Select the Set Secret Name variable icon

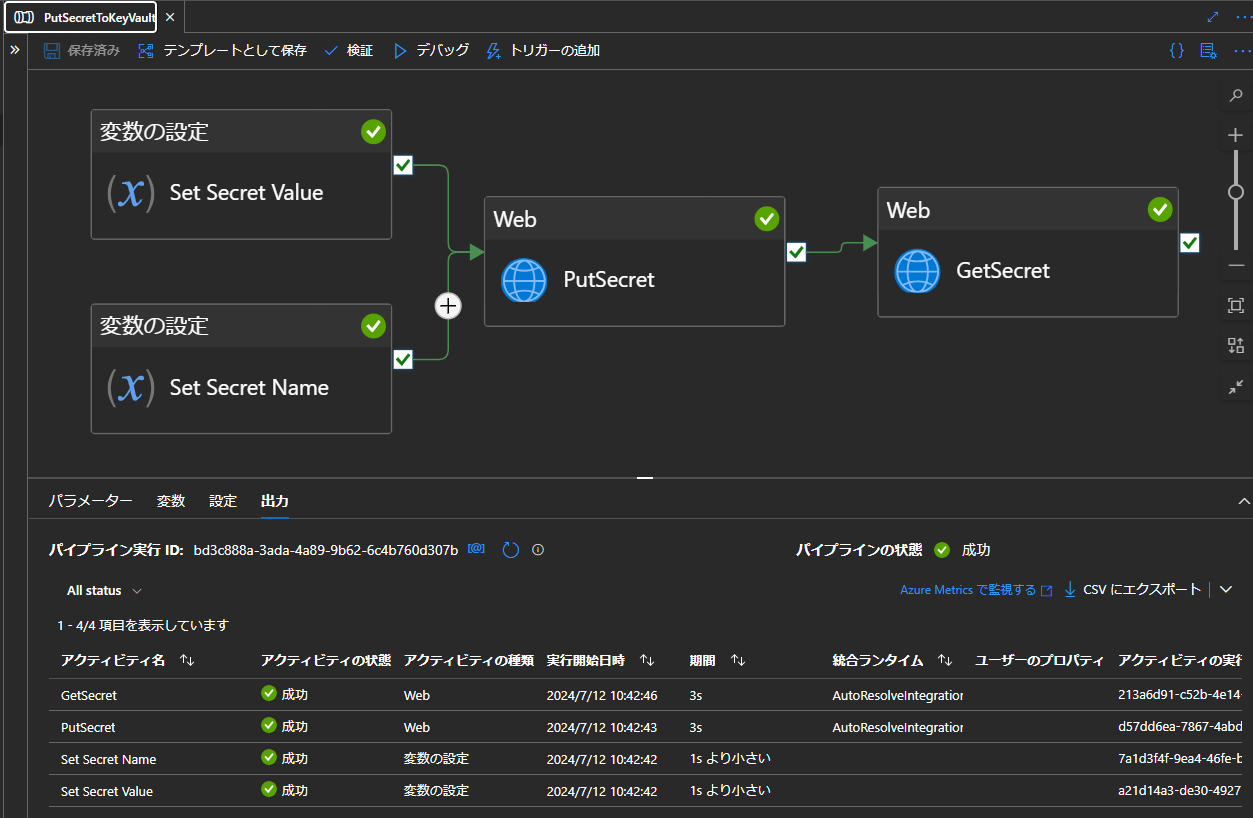[x=131, y=388]
